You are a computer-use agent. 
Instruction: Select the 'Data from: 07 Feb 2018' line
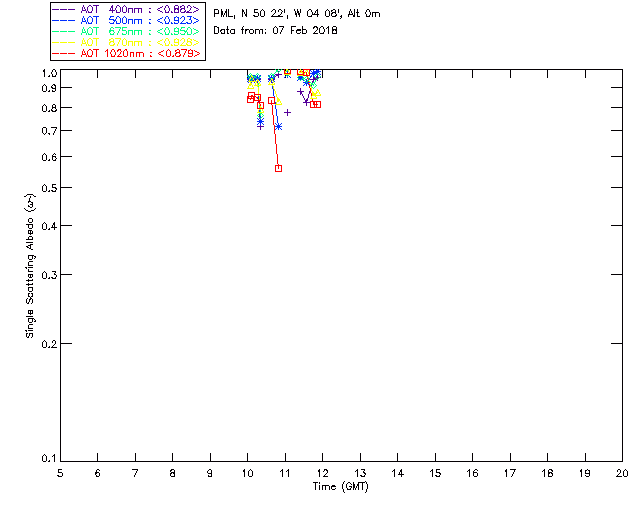tap(275, 31)
